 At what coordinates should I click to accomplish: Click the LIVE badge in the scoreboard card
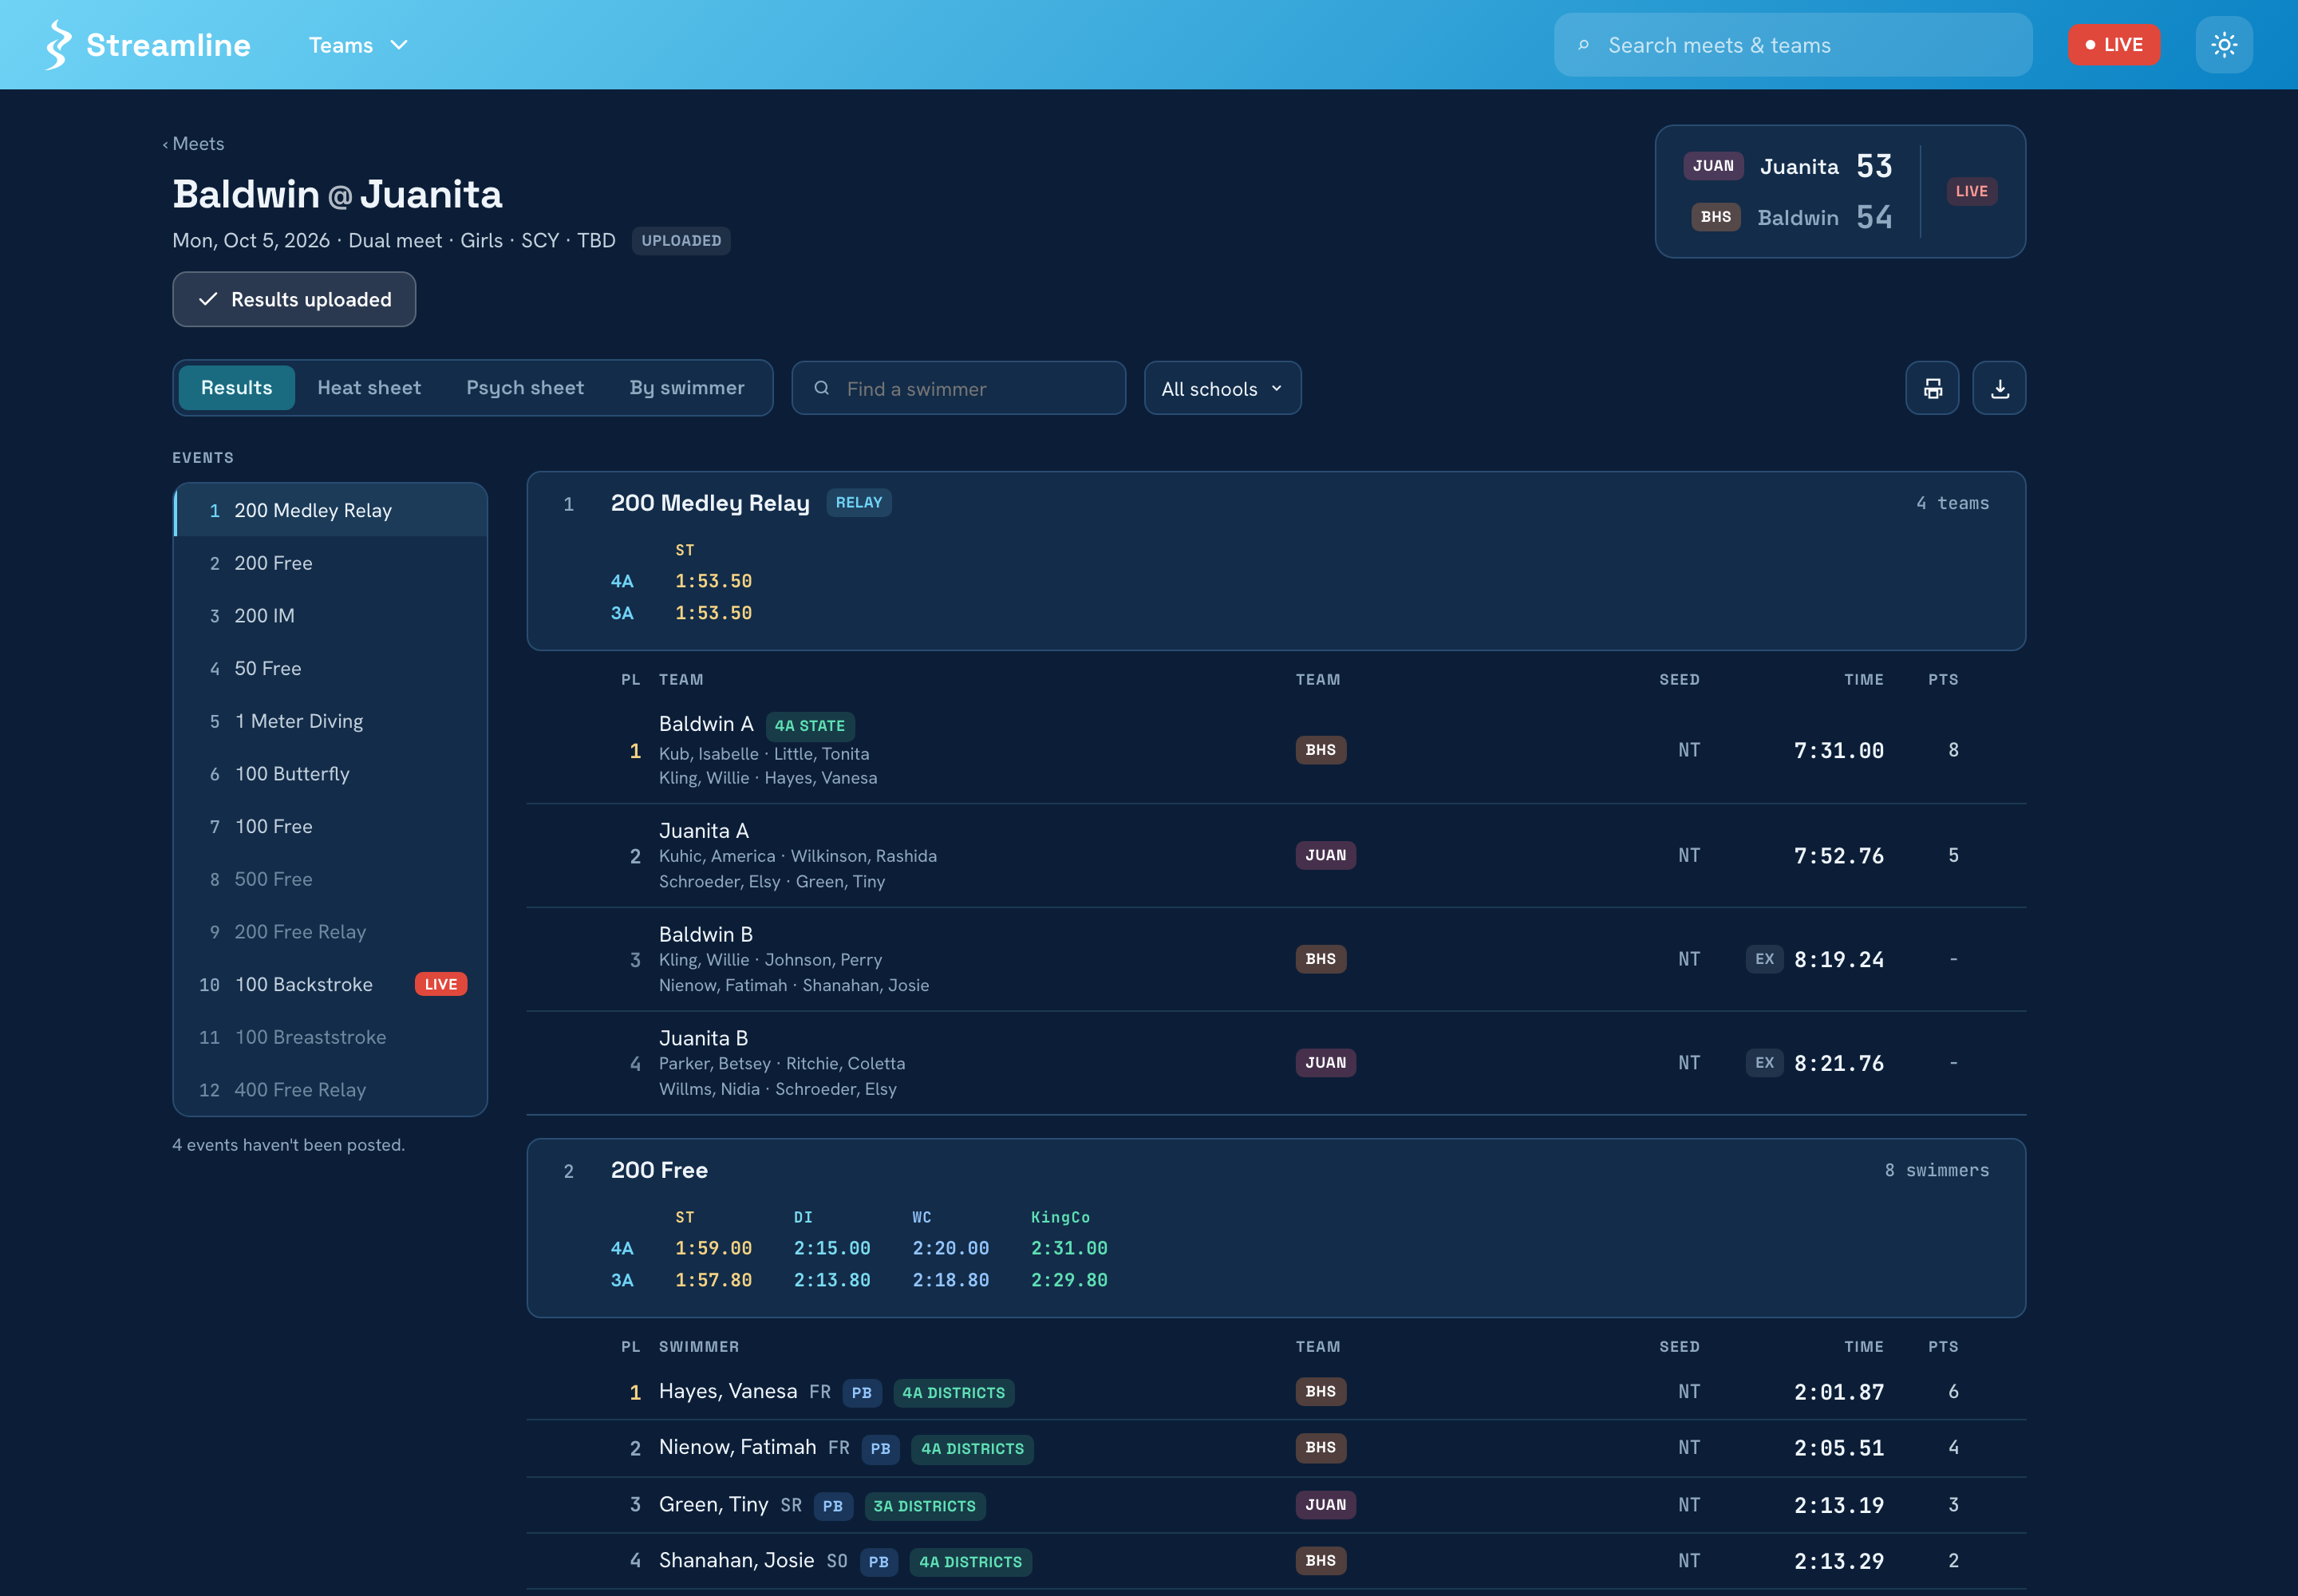1971,191
